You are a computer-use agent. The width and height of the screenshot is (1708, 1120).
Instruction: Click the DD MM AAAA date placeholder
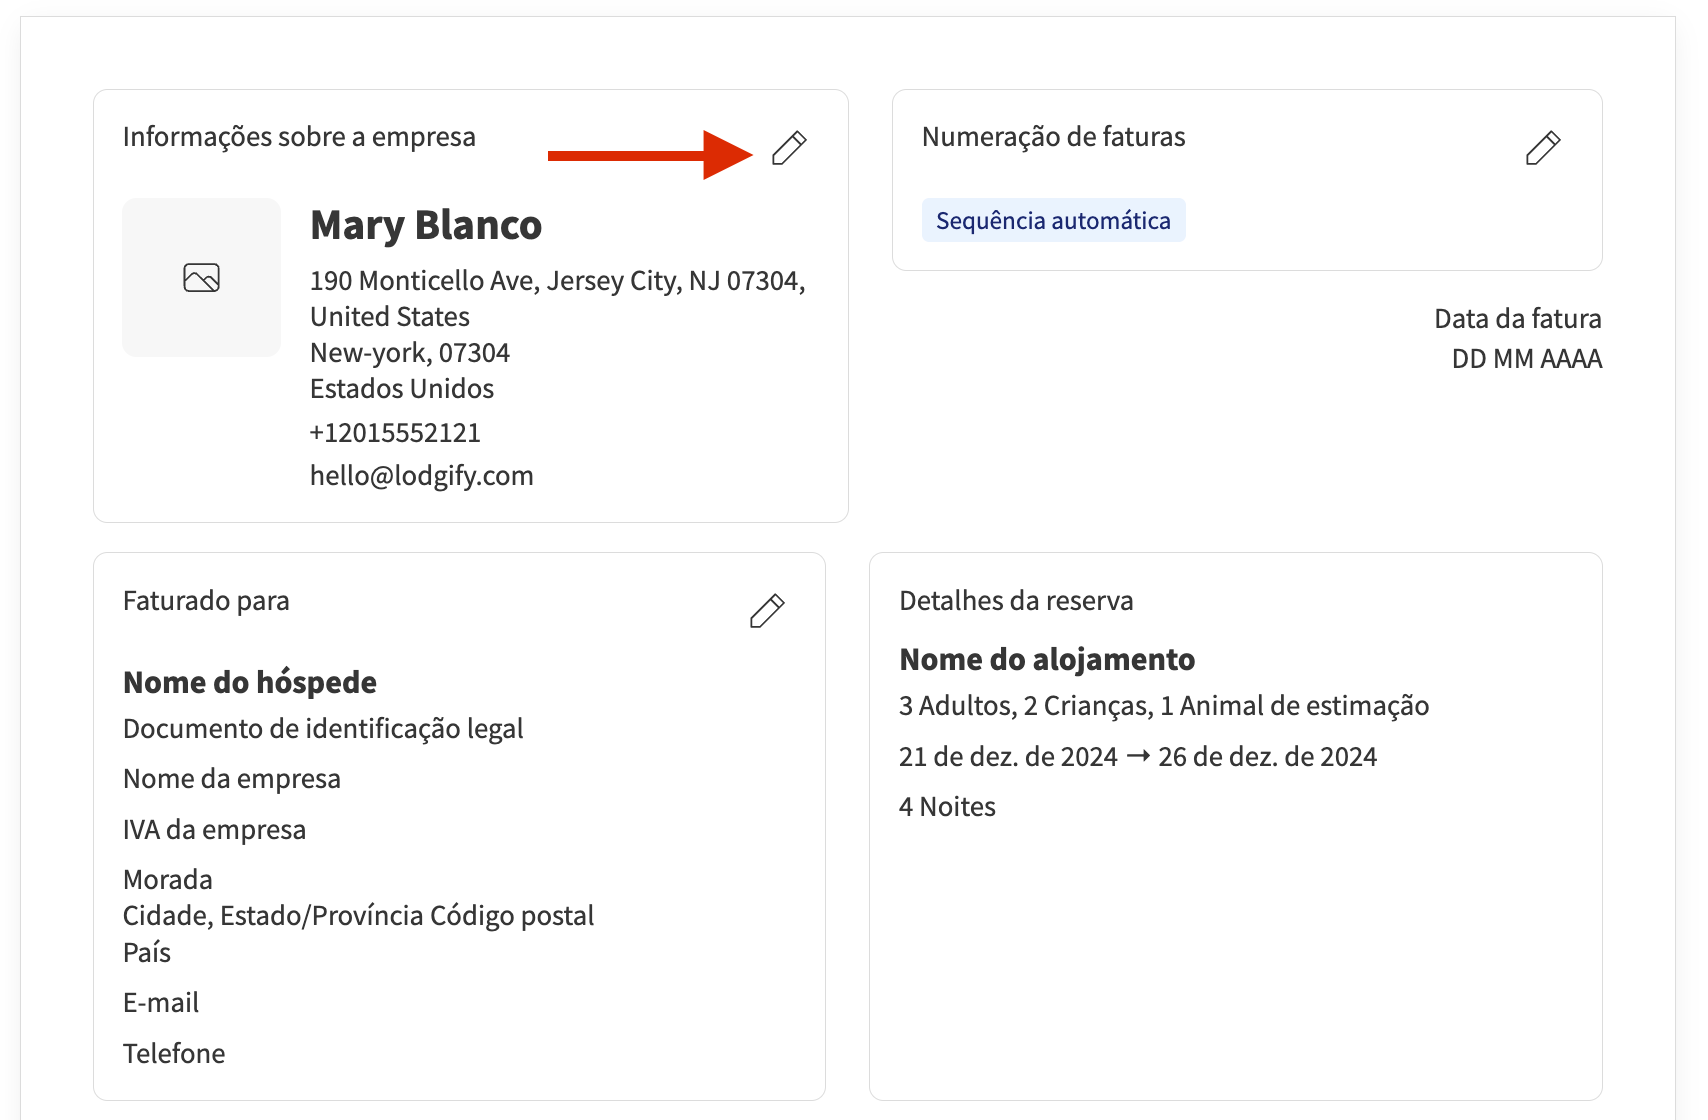pyautogui.click(x=1526, y=359)
